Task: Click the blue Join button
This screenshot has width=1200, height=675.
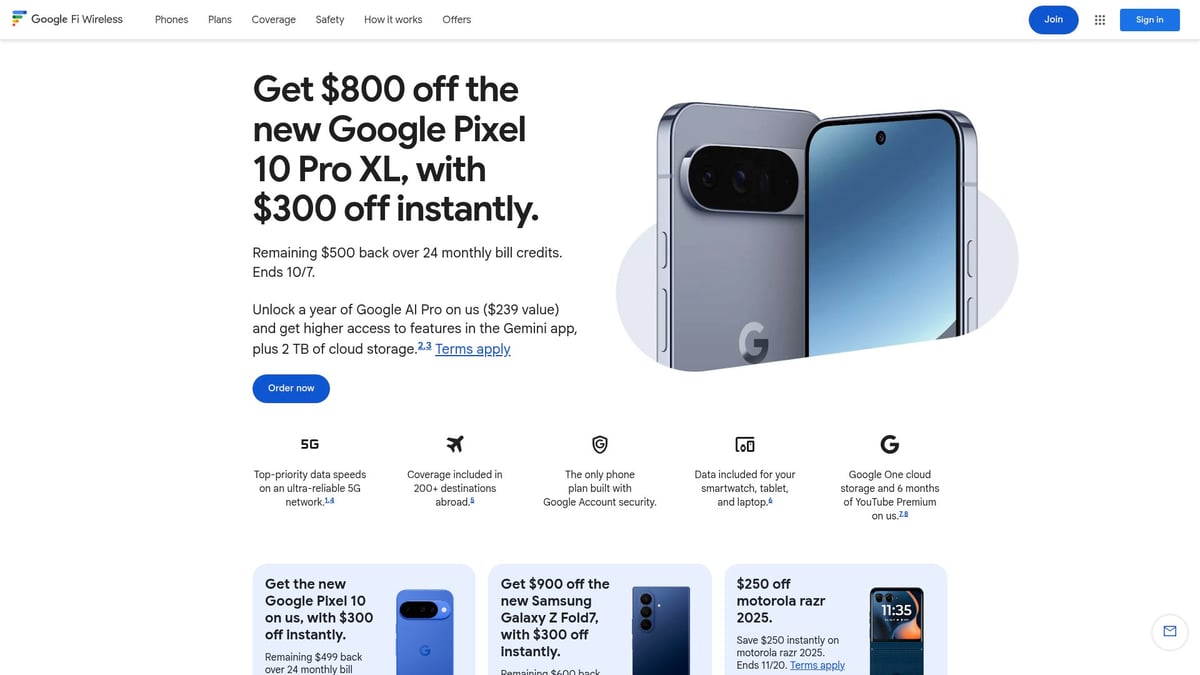Action: tap(1054, 20)
